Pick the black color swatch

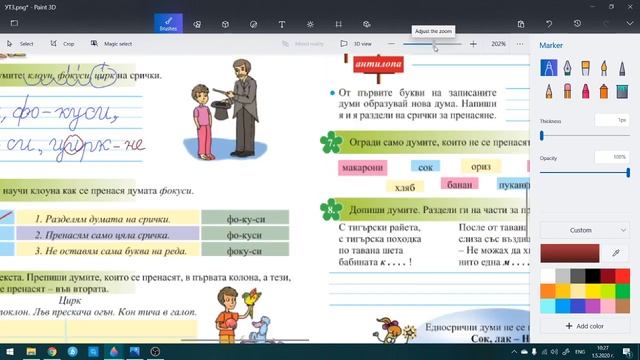point(593,276)
